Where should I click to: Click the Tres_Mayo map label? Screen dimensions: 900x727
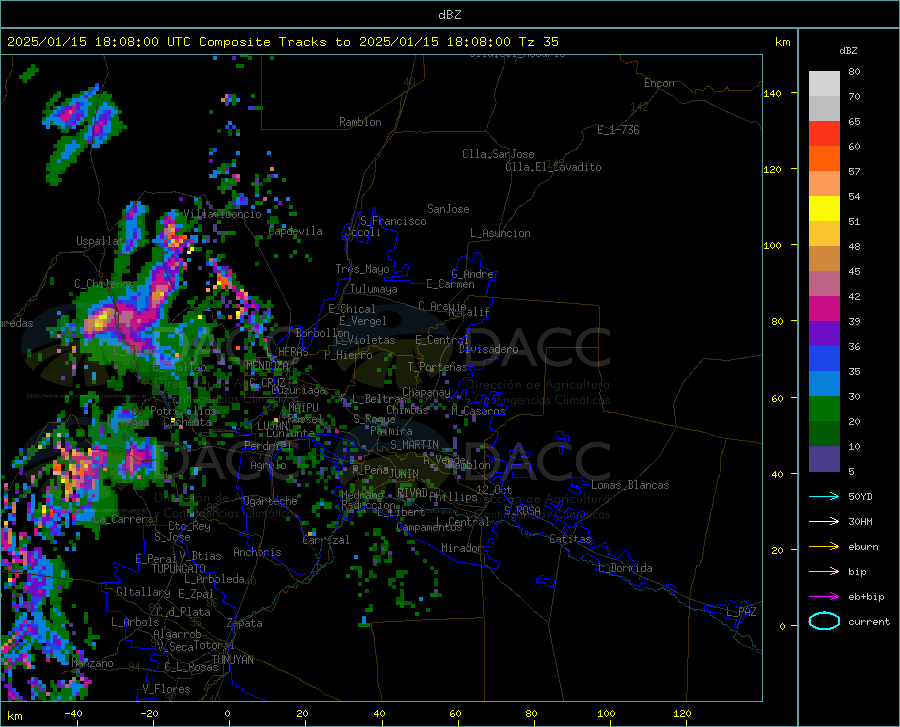click(362, 269)
